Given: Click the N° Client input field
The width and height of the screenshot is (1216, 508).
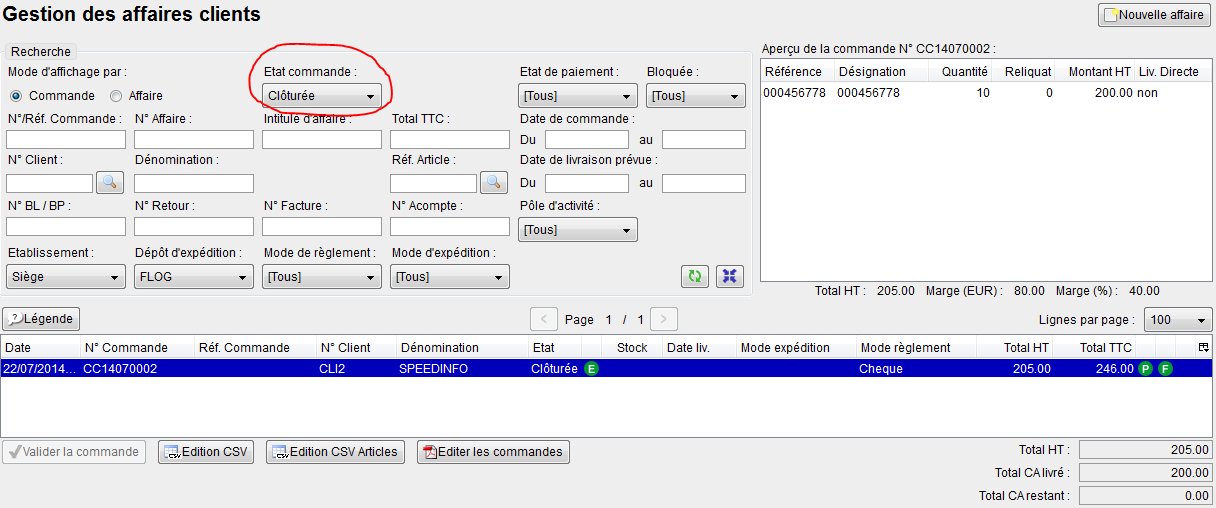Looking at the screenshot, I should [50, 183].
